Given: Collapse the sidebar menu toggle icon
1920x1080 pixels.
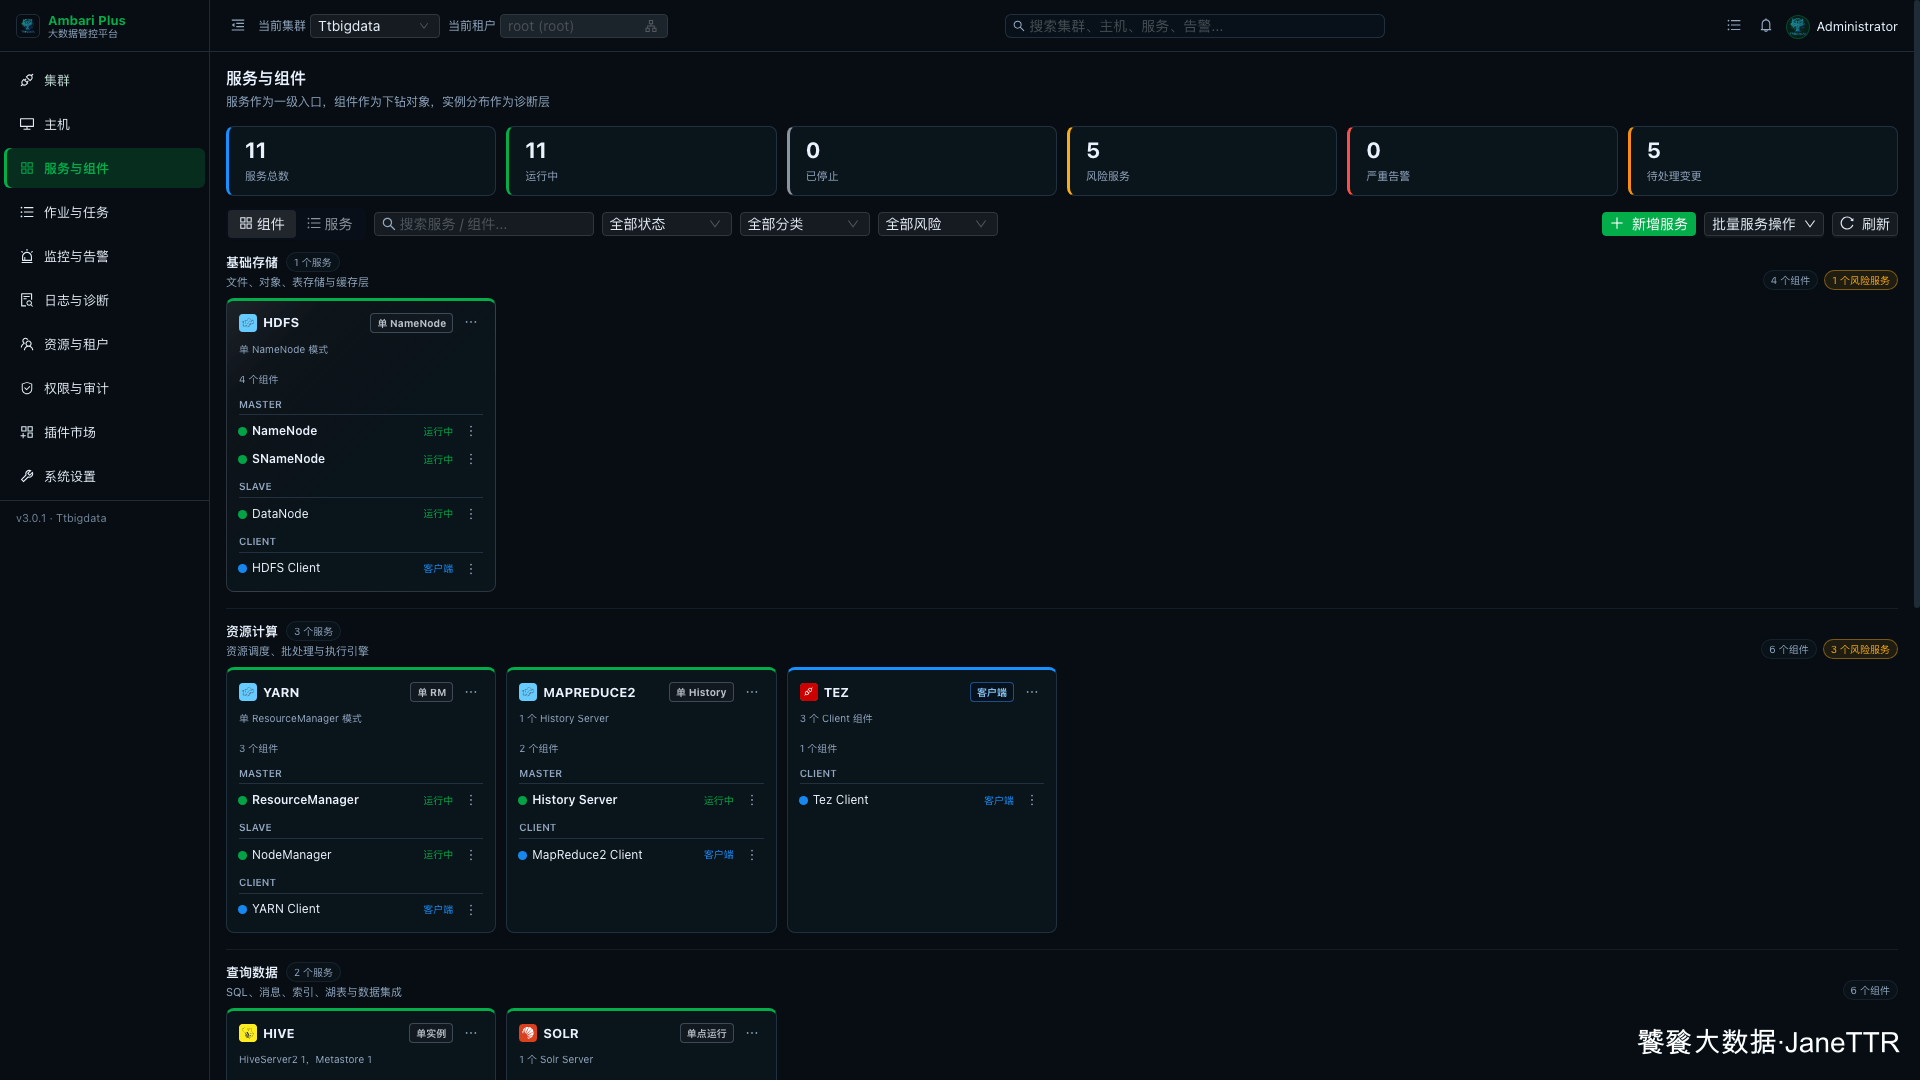Looking at the screenshot, I should [238, 26].
